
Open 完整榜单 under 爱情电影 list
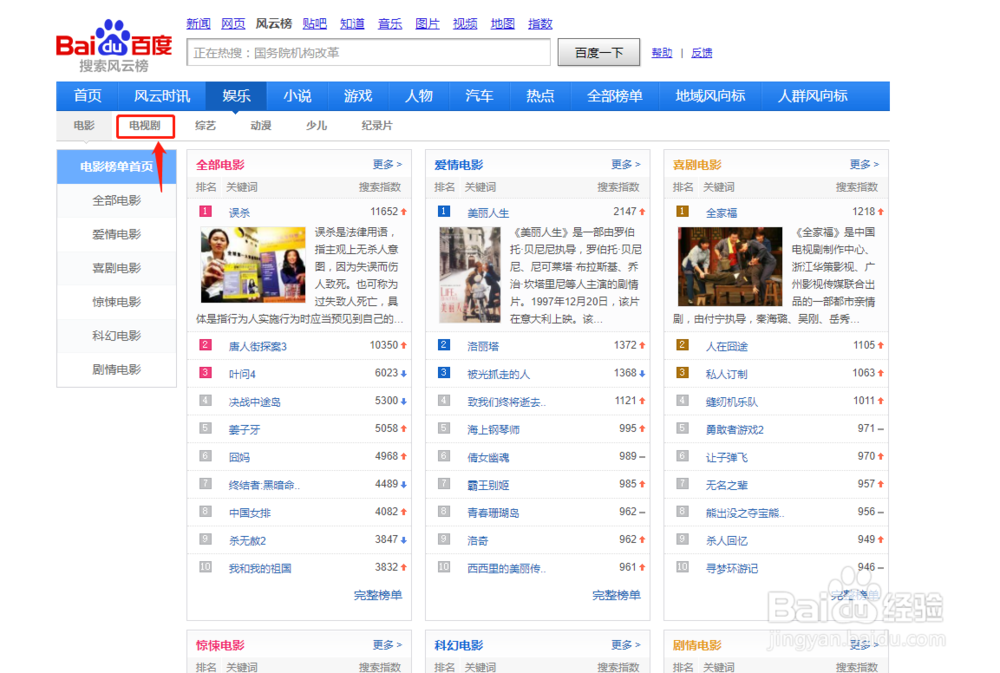[x=617, y=595]
